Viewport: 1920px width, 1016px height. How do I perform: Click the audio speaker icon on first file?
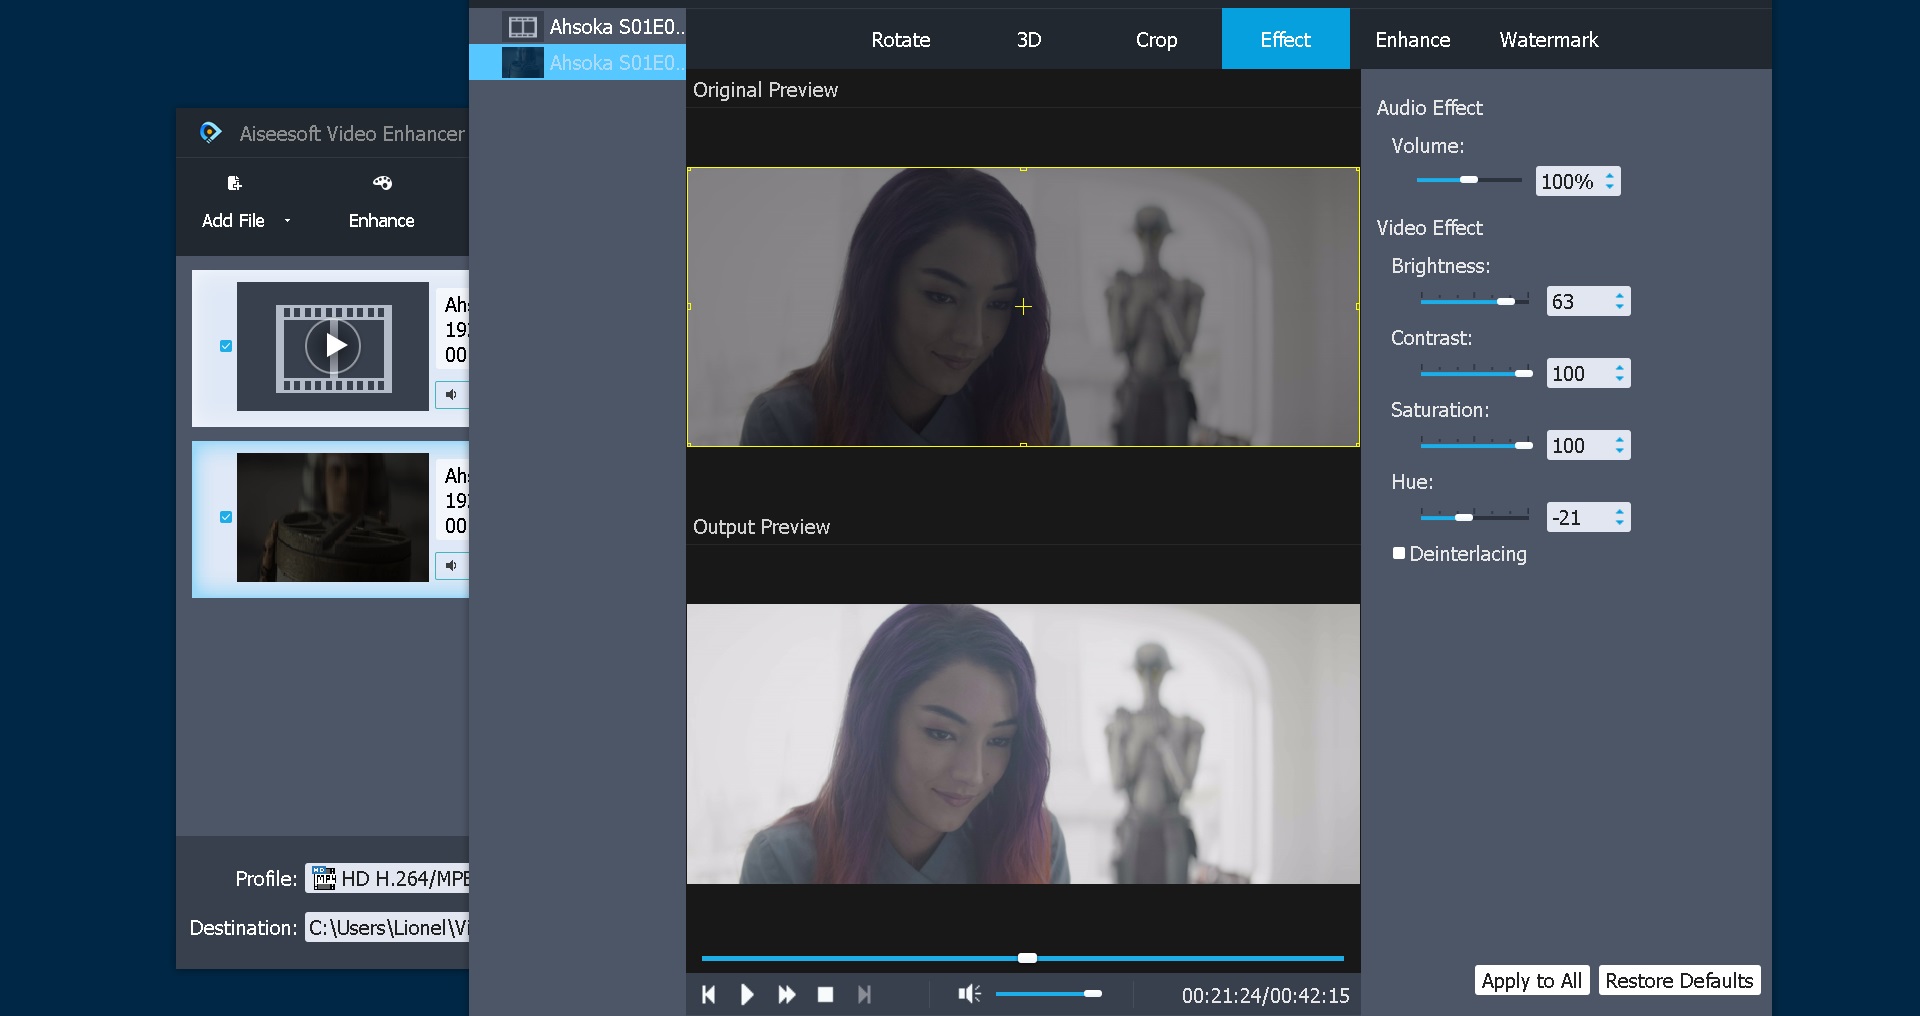tap(452, 394)
